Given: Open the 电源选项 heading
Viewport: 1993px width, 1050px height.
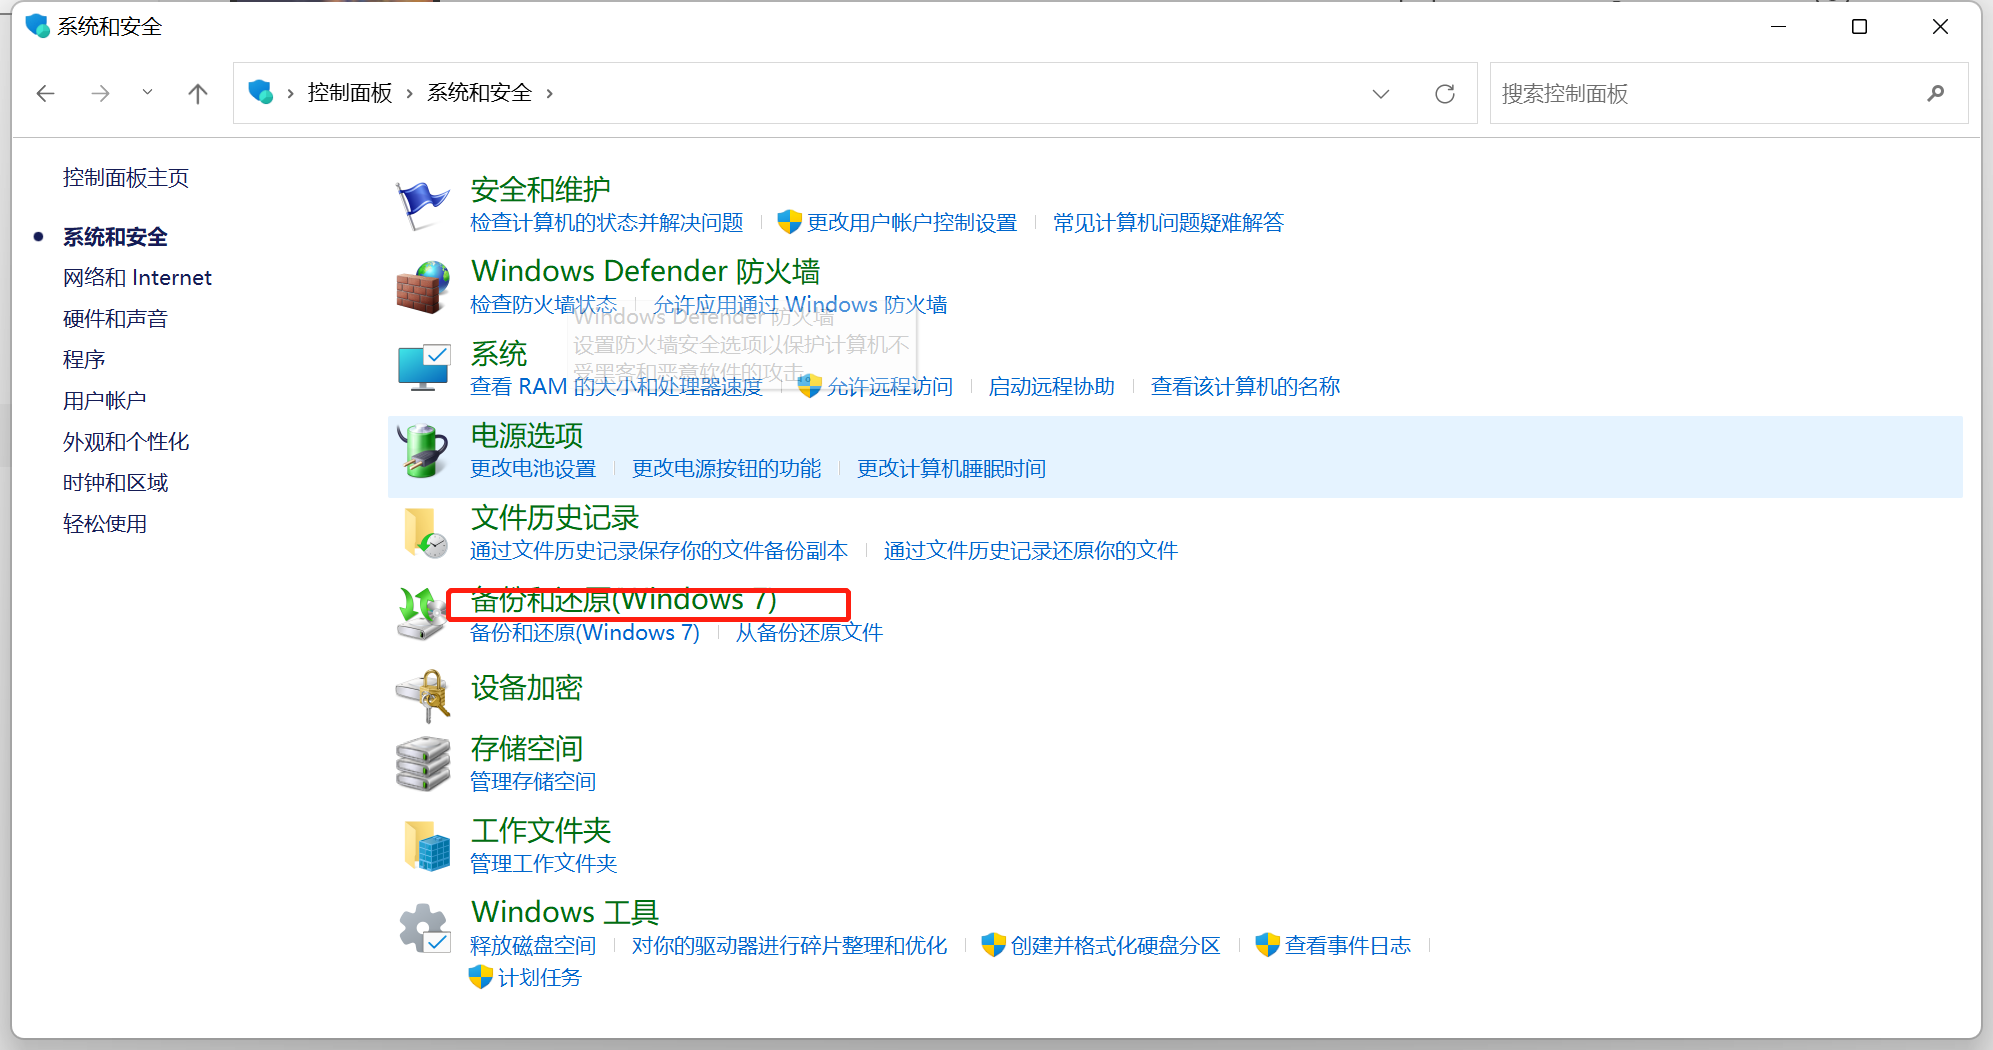Looking at the screenshot, I should [x=527, y=435].
